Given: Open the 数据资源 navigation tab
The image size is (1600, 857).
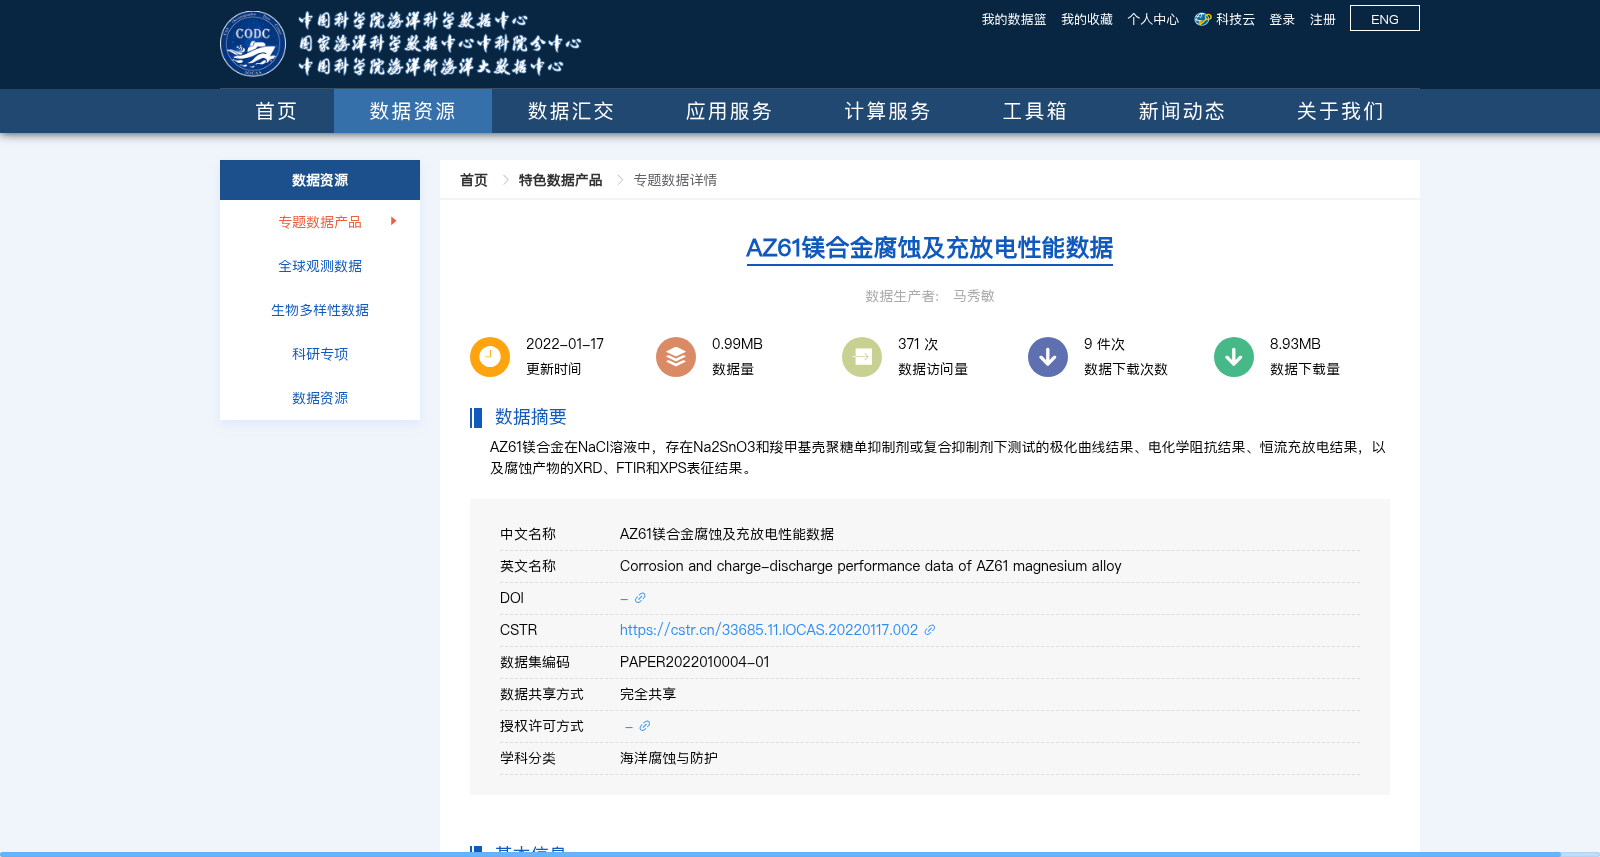Looking at the screenshot, I should click(x=413, y=111).
